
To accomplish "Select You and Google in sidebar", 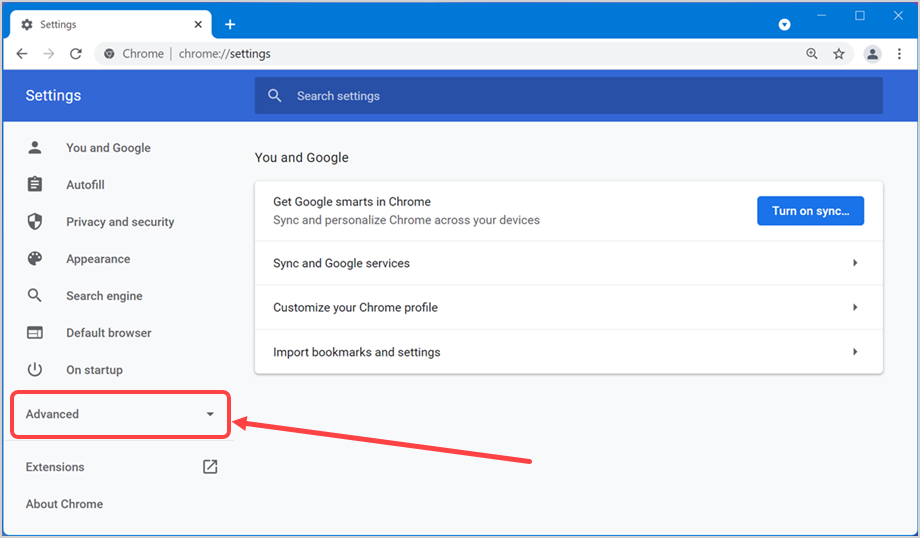I will pos(108,148).
